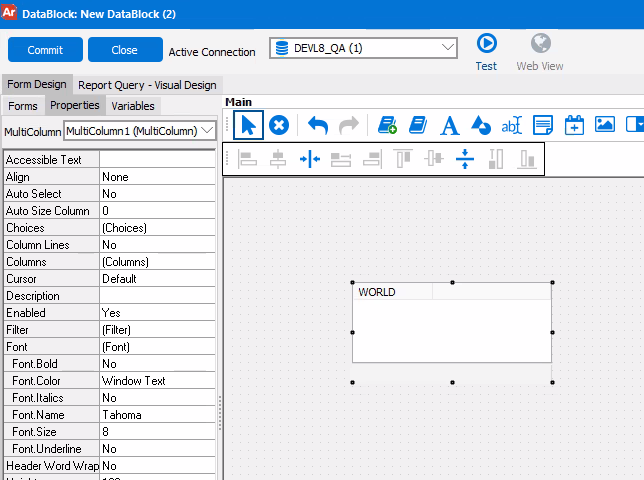
Task: Open the Active Connection DEVL8_QA dropdown
Action: click(448, 48)
